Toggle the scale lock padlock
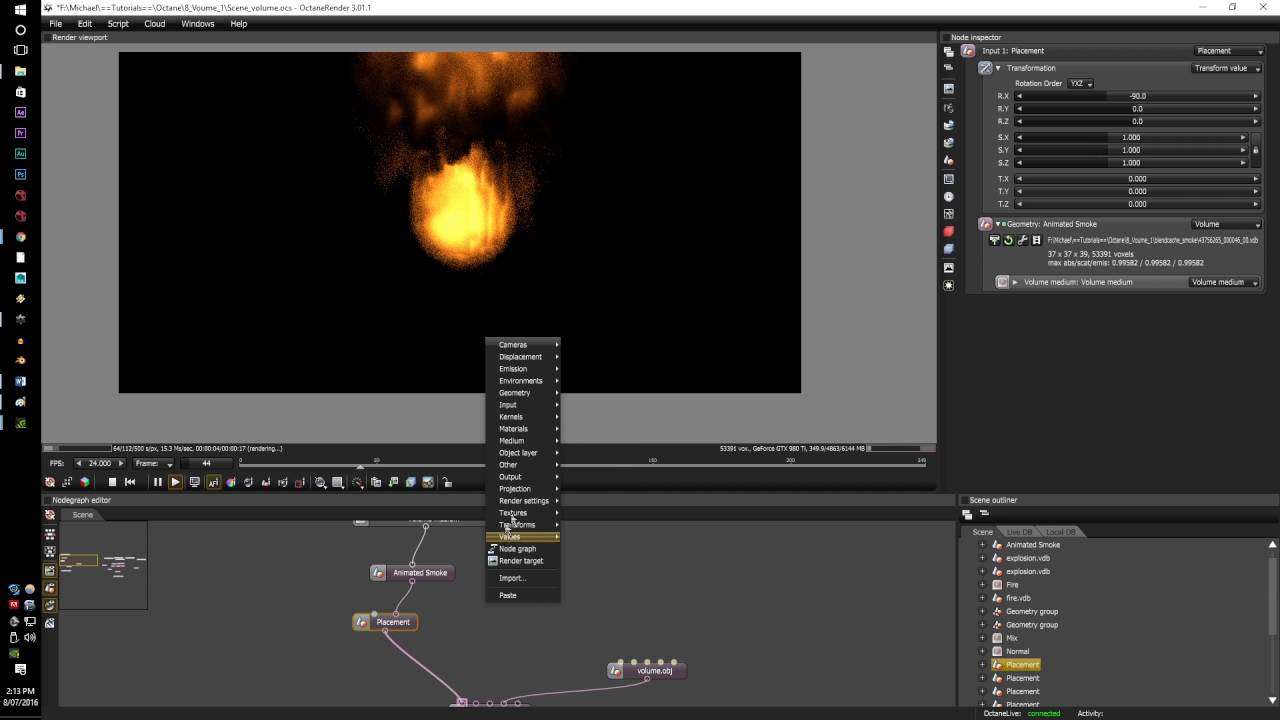This screenshot has height=720, width=1280. point(1256,150)
